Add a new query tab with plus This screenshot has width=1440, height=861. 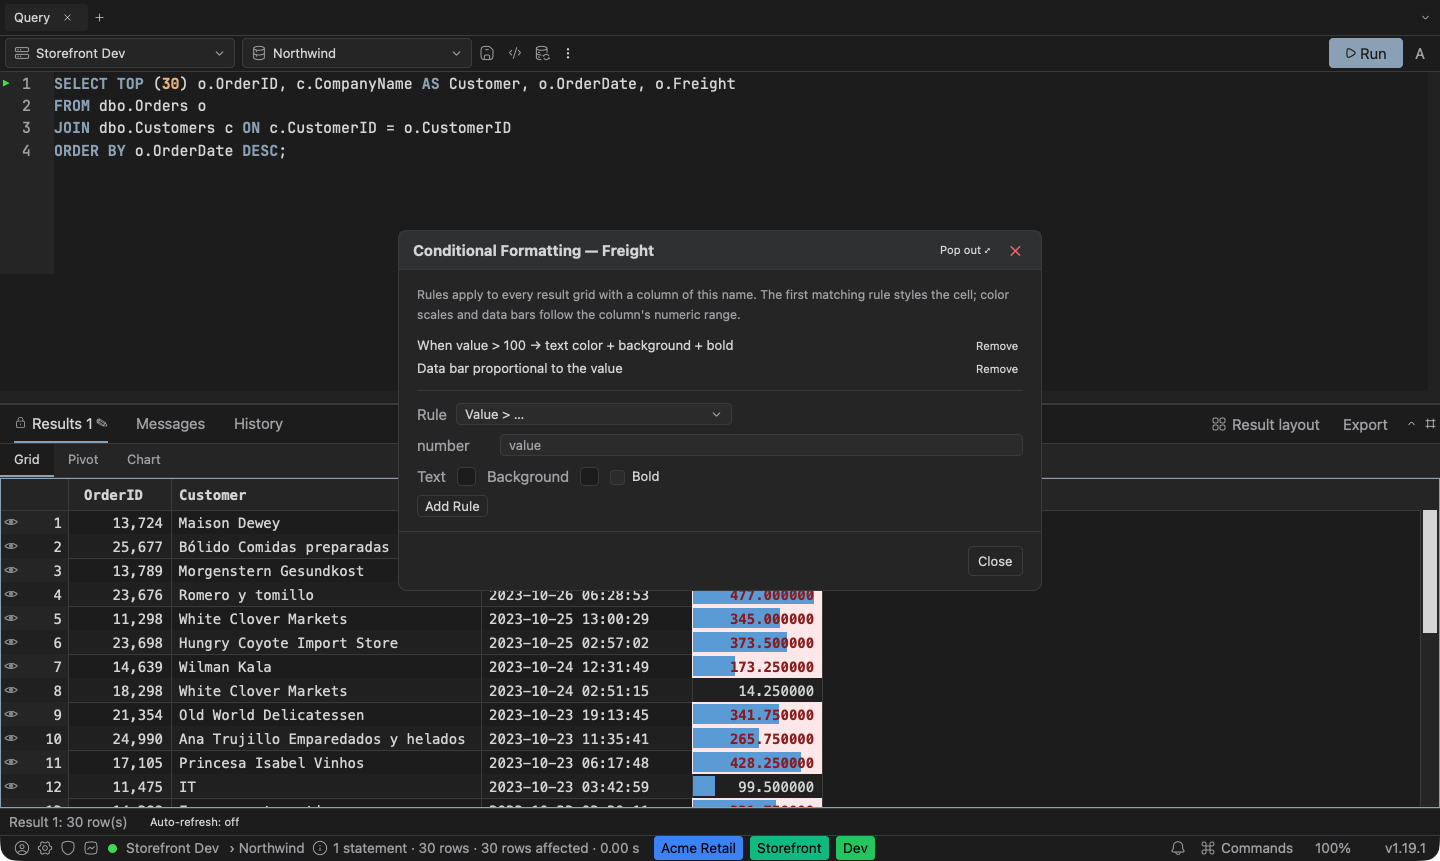pos(99,17)
